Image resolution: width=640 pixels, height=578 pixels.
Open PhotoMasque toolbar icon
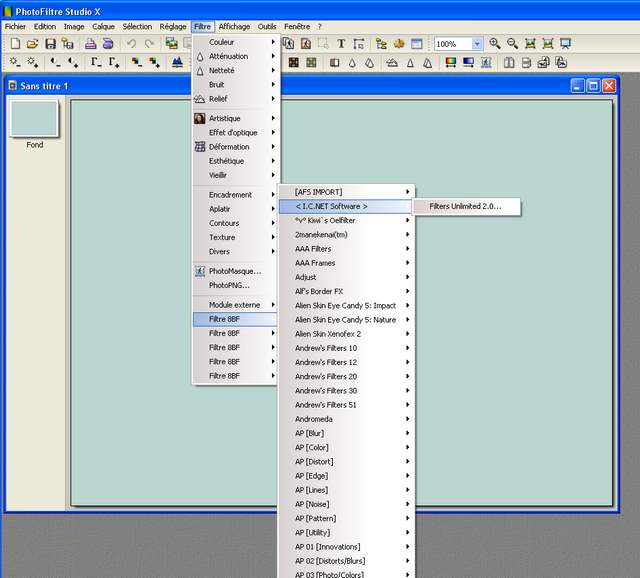coord(486,62)
